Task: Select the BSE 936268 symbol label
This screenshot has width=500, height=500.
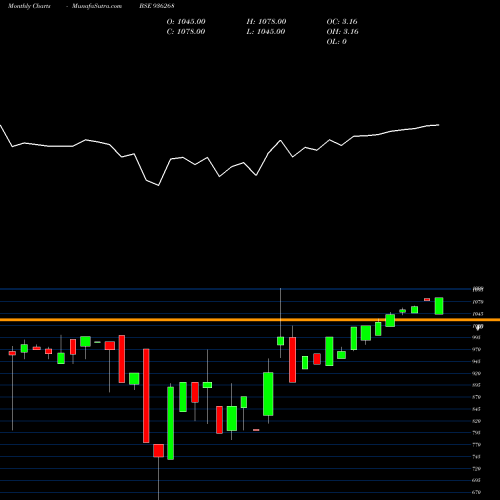Action: [x=157, y=6]
